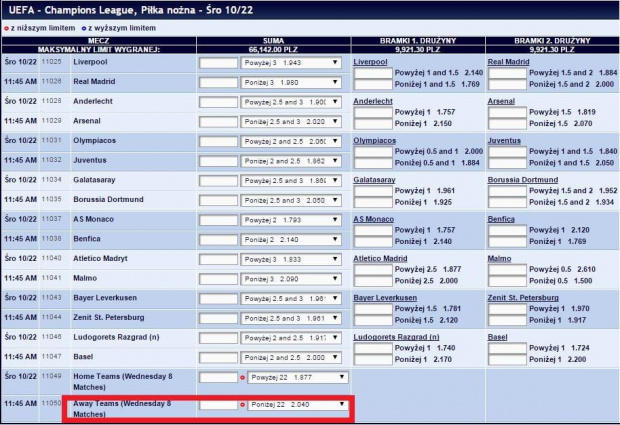Click Away Teams total stake input field

(218, 404)
